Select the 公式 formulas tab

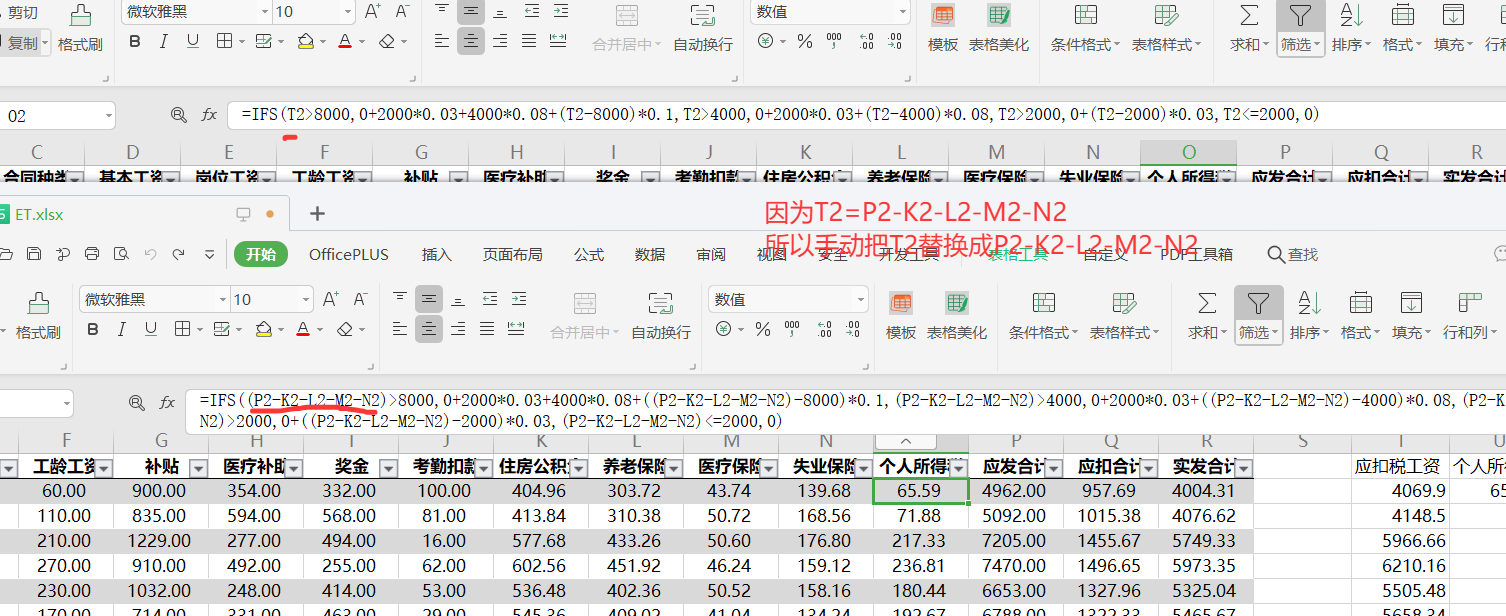[x=589, y=255]
